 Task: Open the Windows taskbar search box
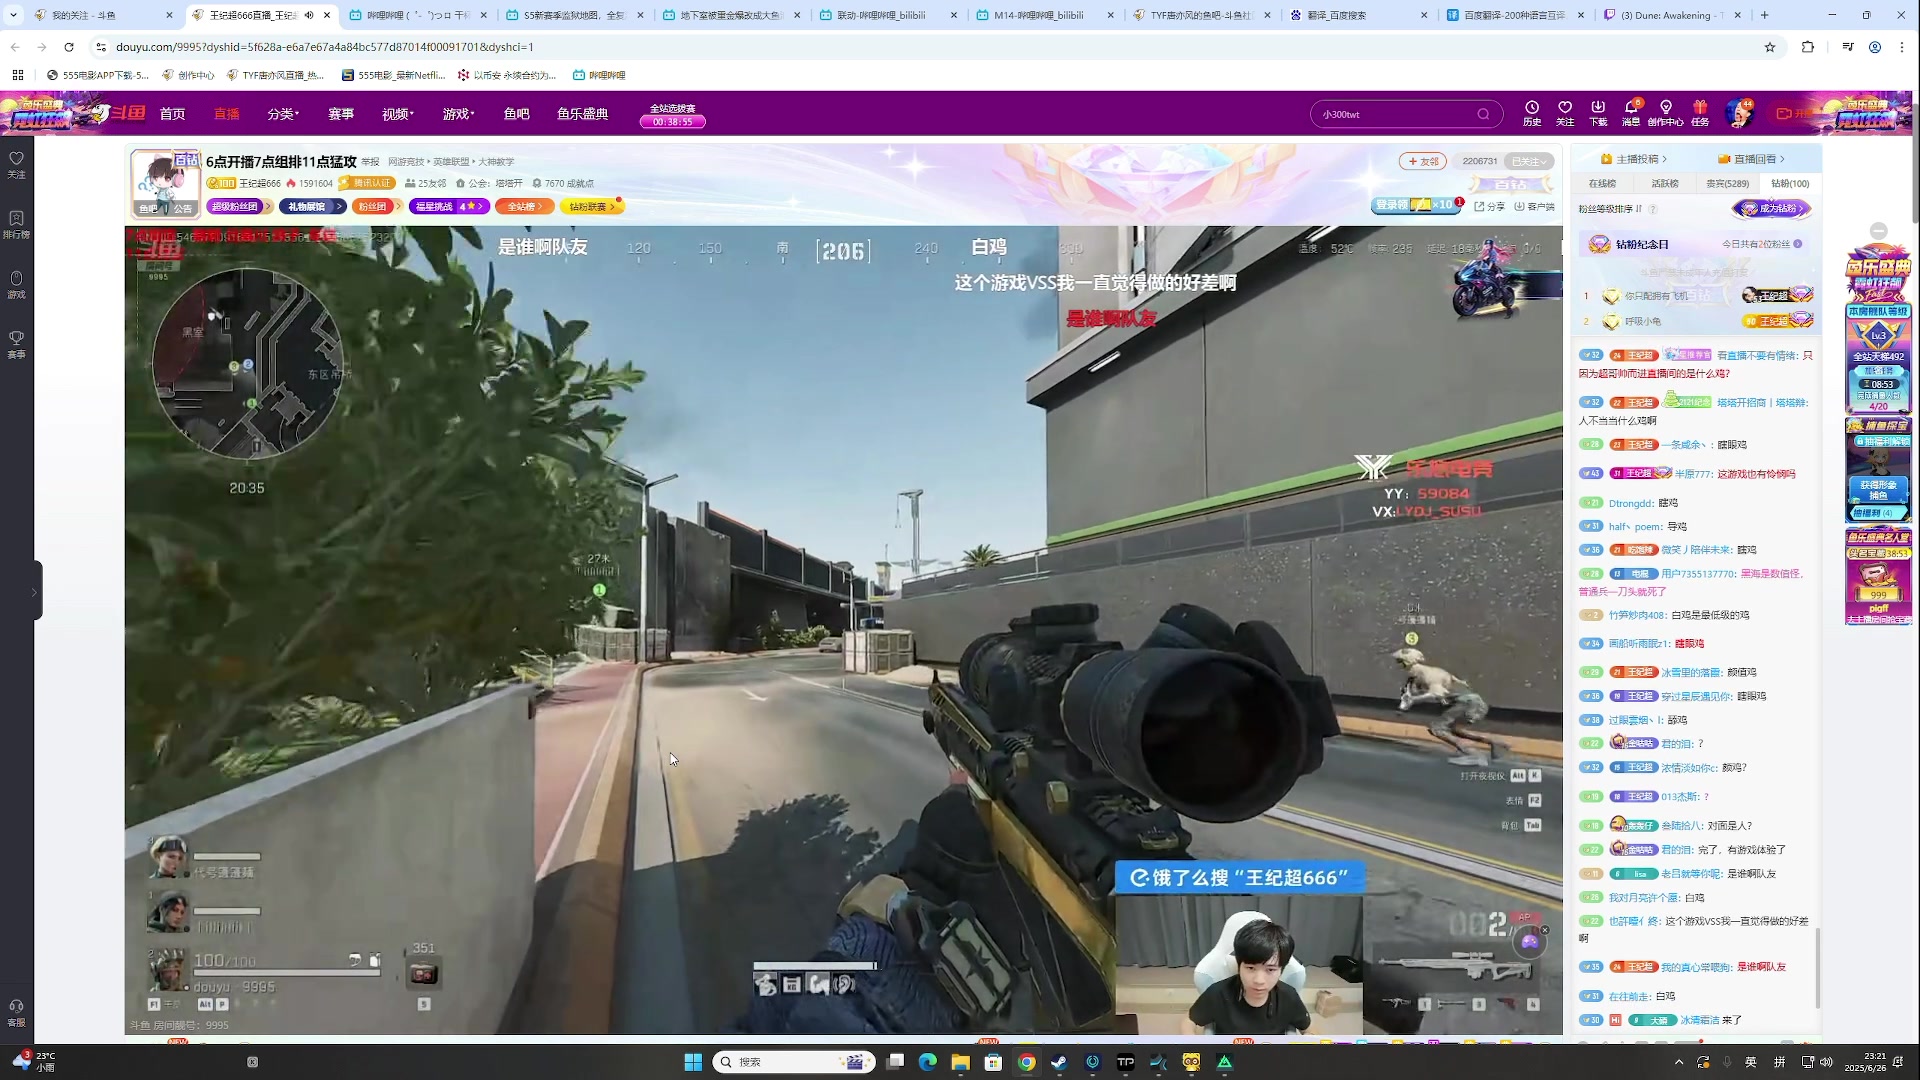[794, 1062]
